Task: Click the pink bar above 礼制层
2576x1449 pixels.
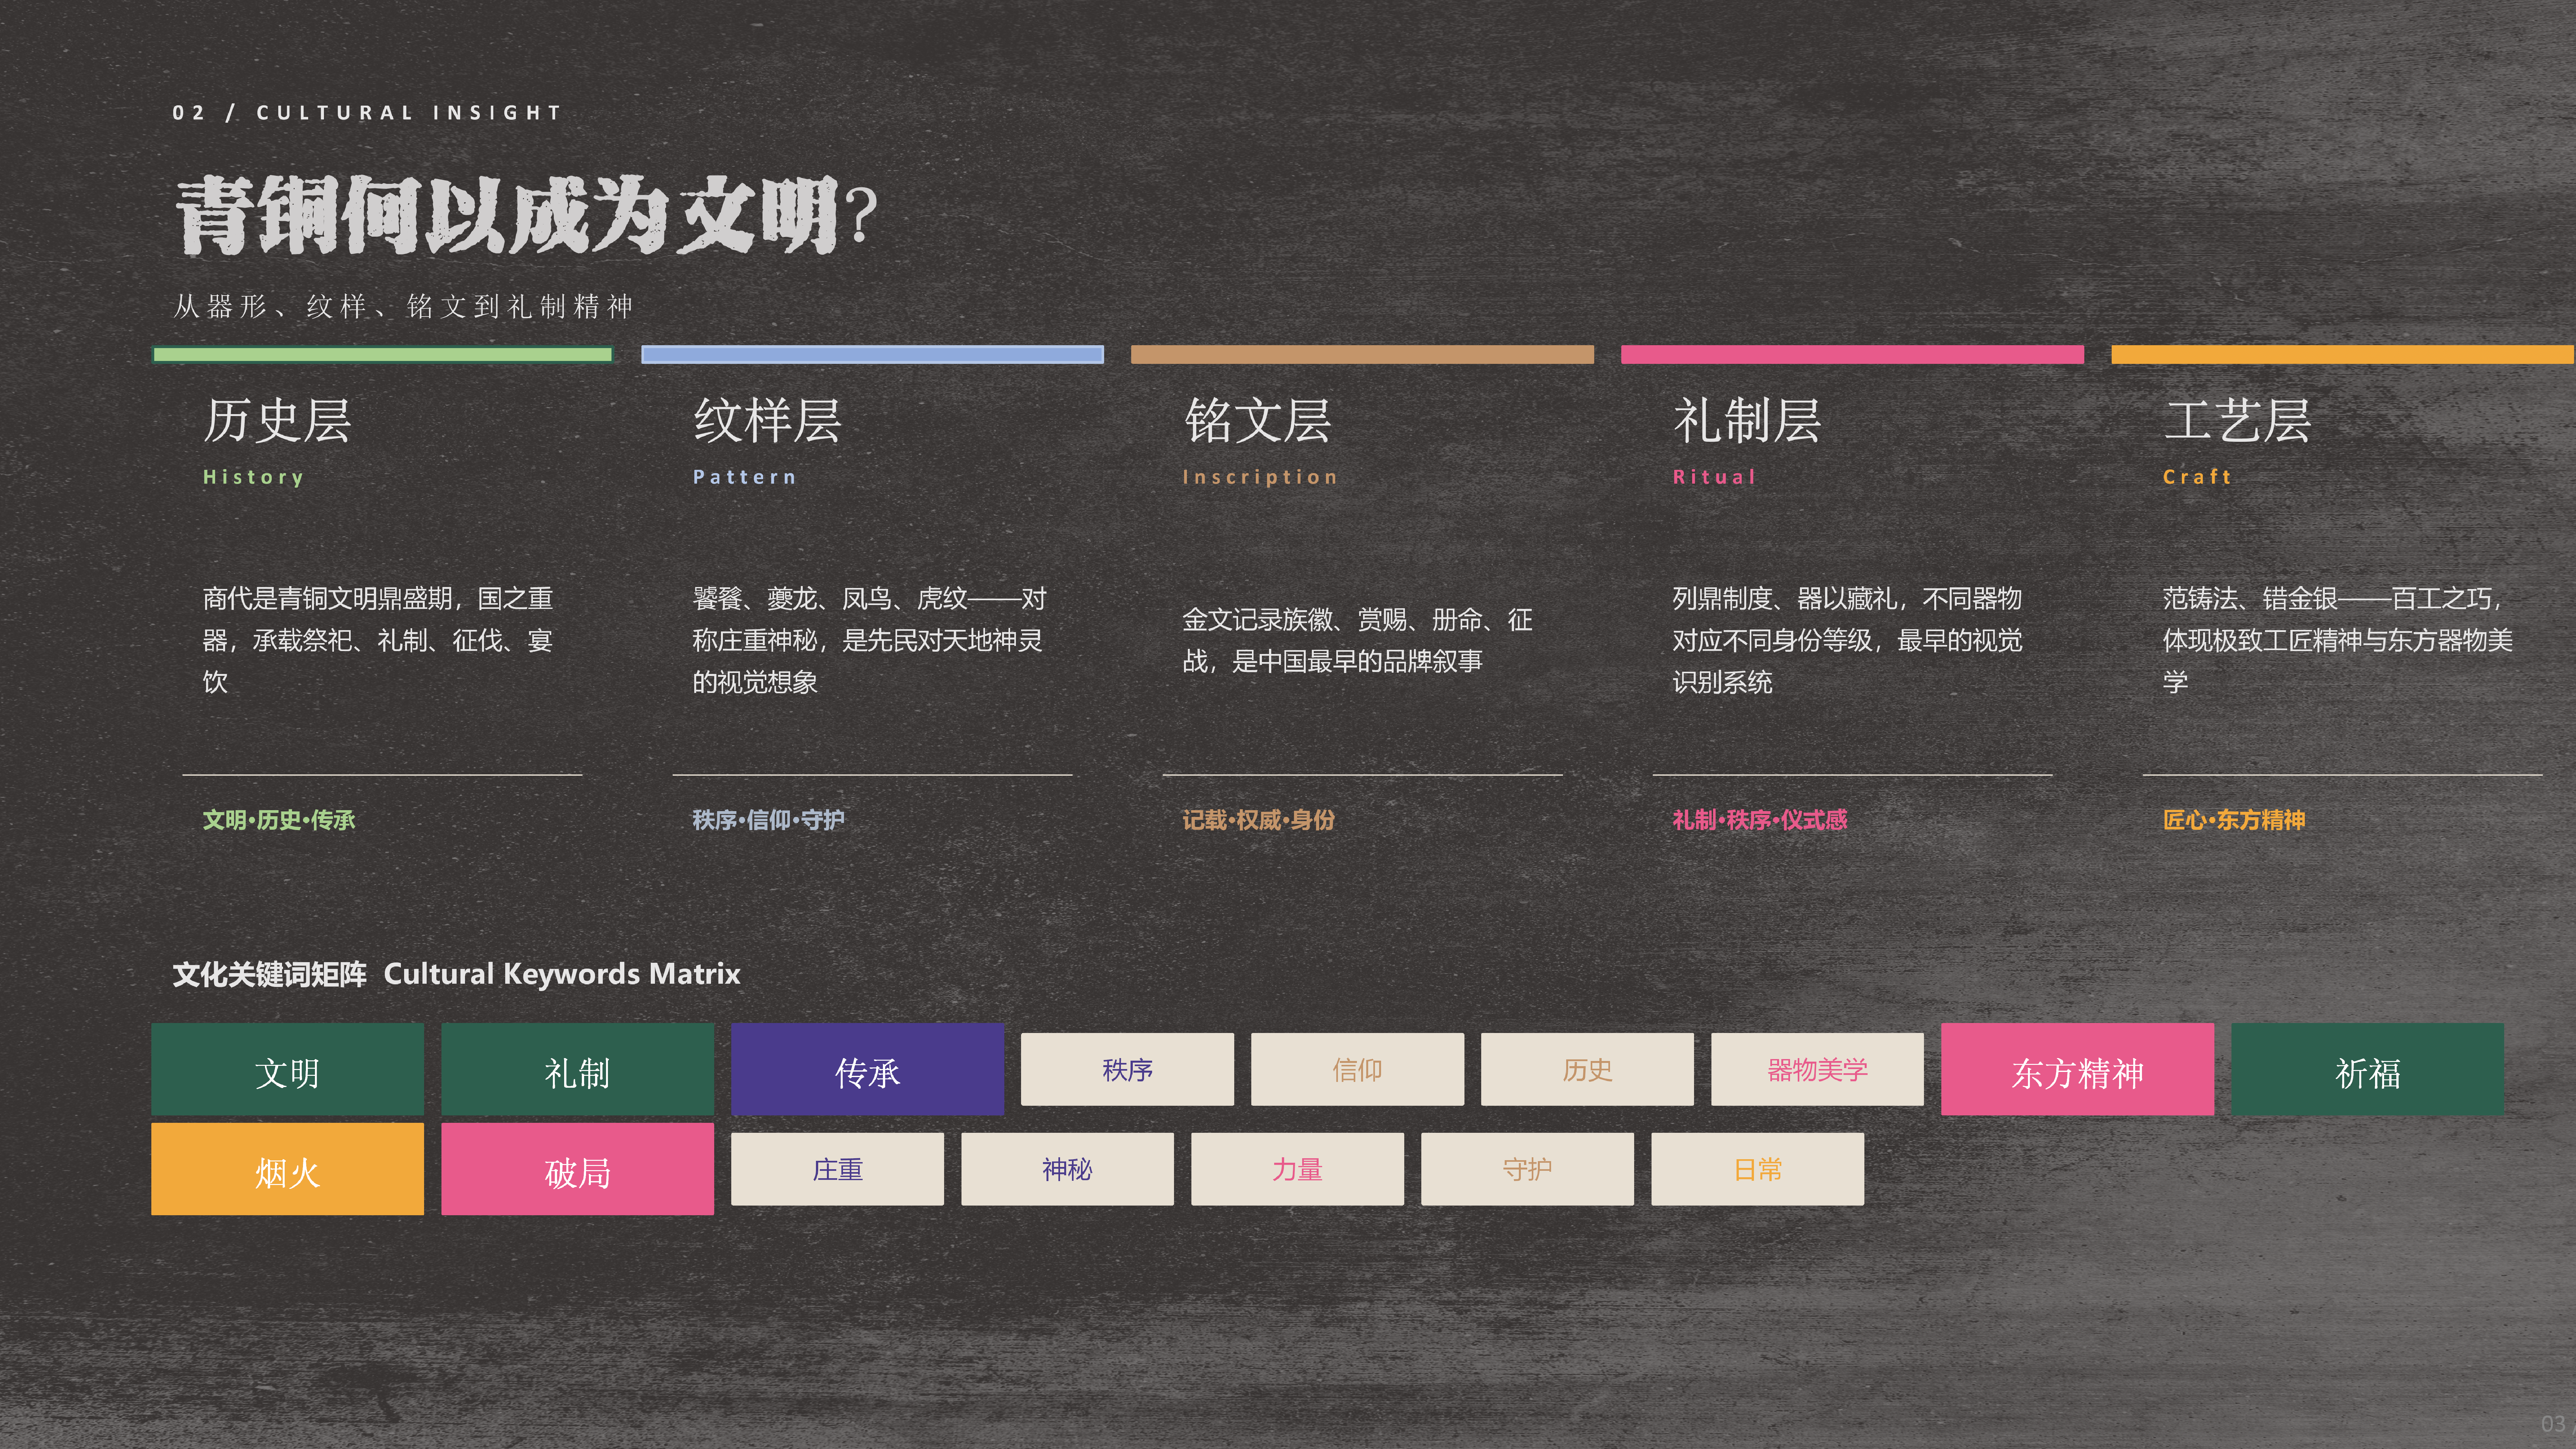Action: point(1852,354)
